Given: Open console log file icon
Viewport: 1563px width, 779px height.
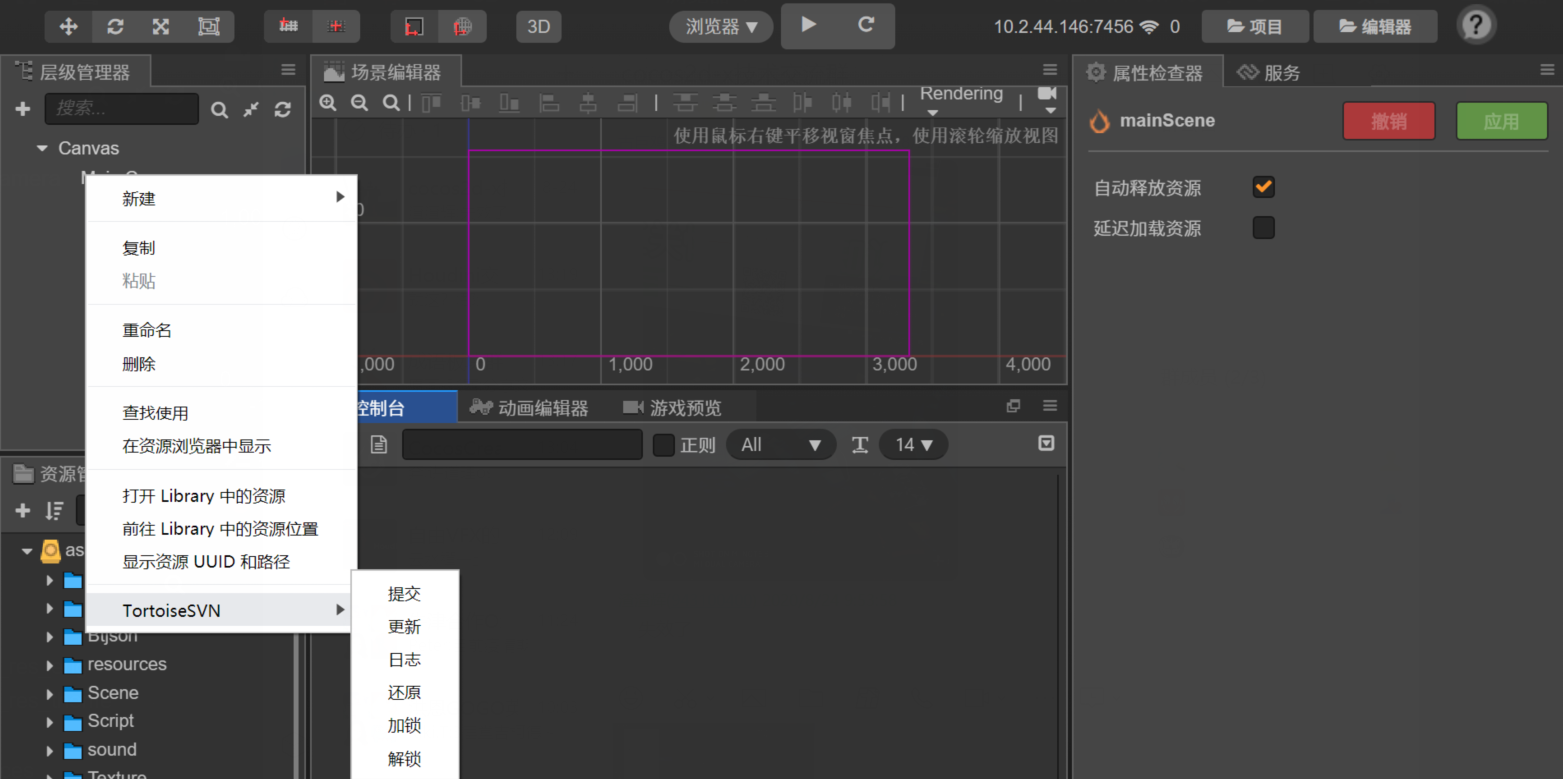Looking at the screenshot, I should 378,445.
